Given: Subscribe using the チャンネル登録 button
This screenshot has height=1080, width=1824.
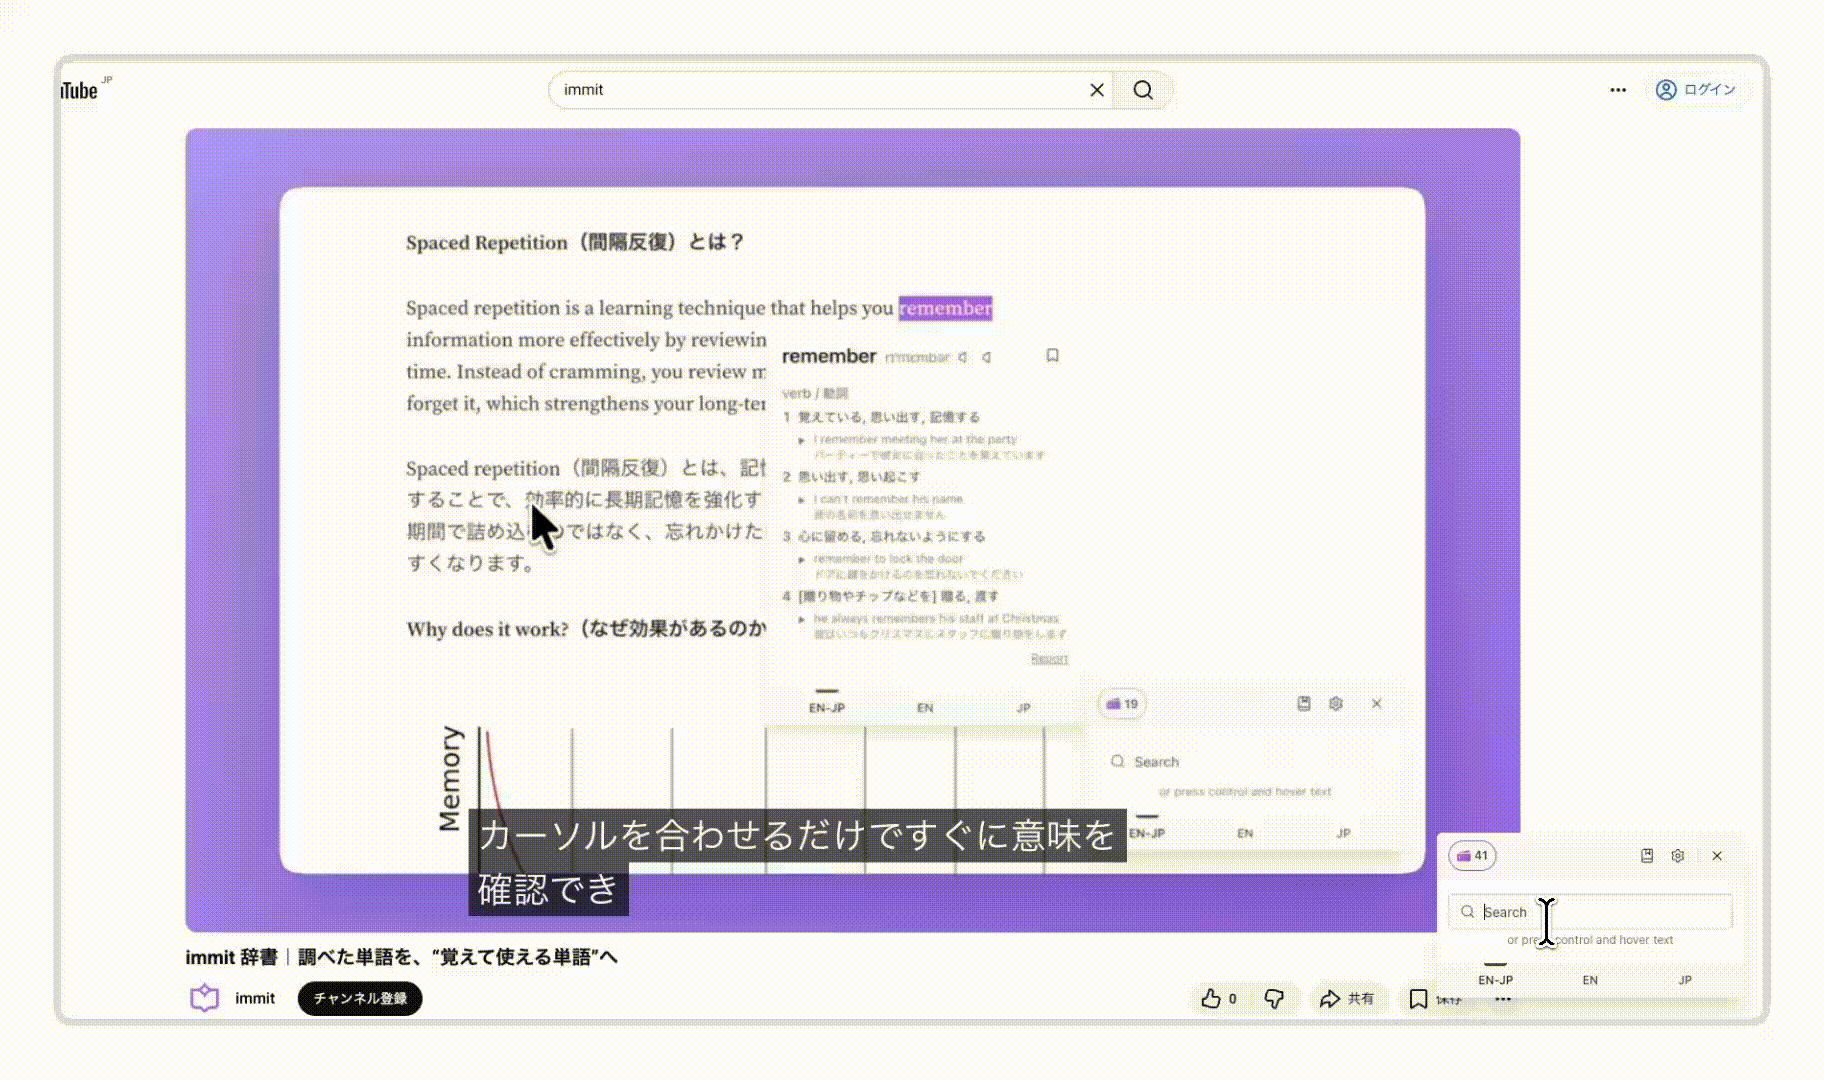Looking at the screenshot, I should point(360,998).
